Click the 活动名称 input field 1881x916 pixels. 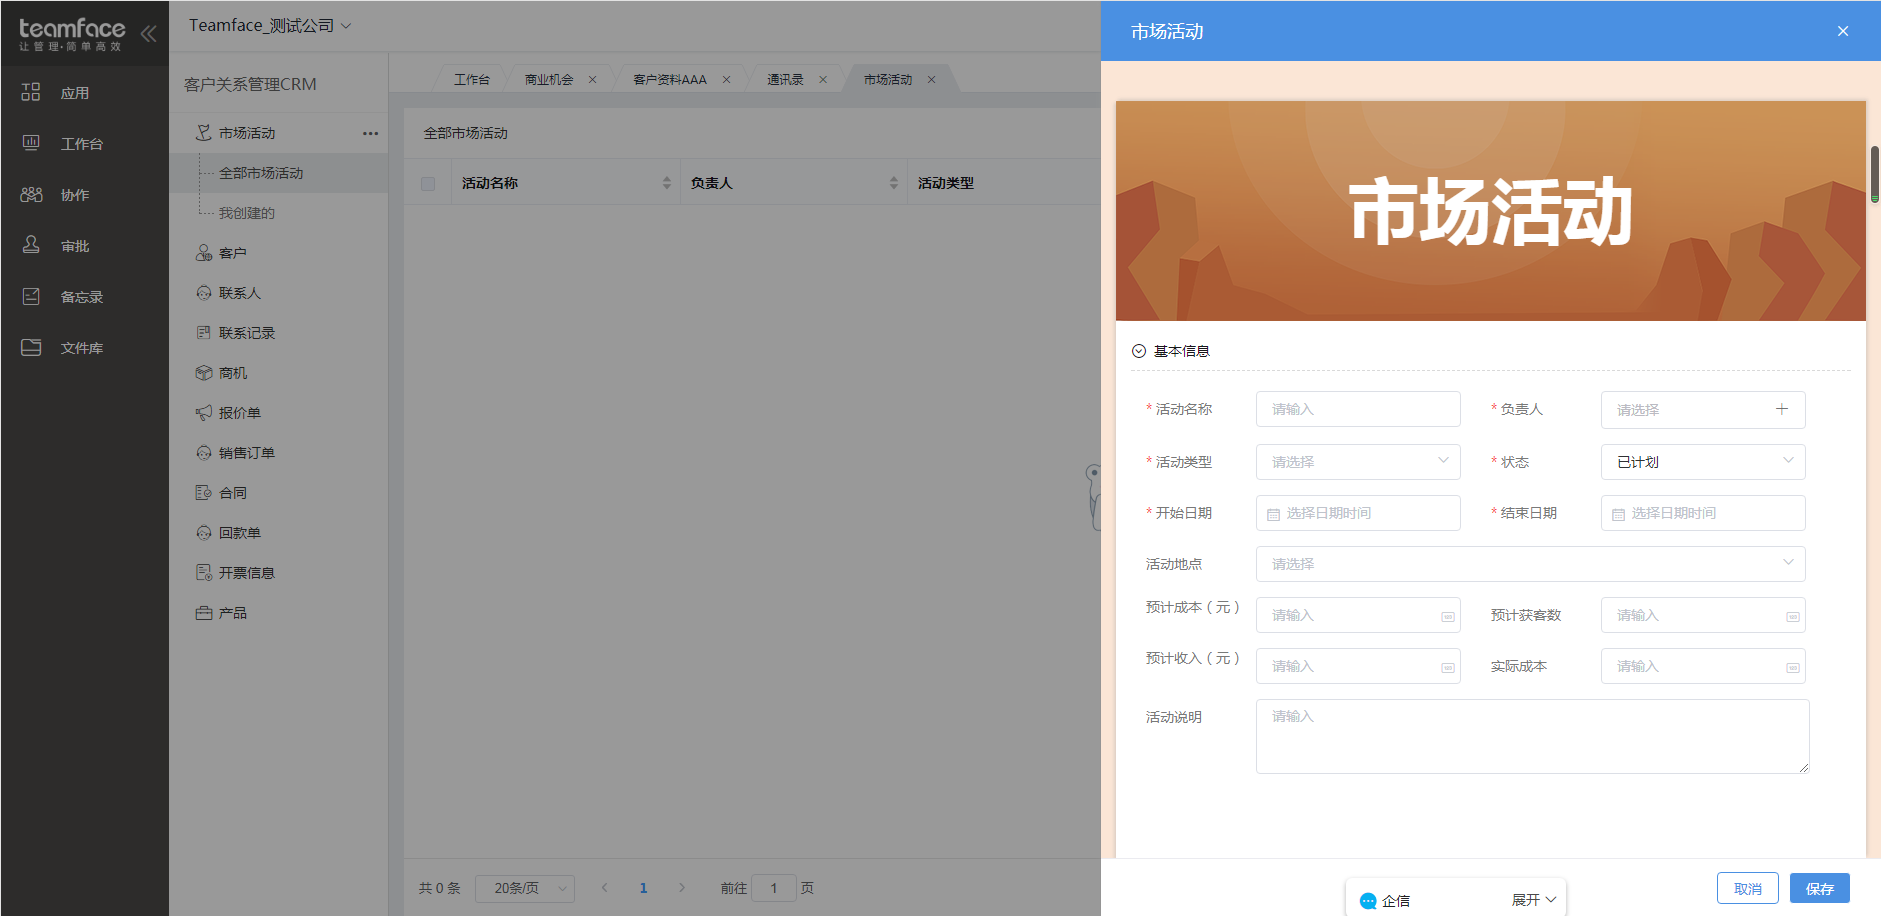click(1357, 409)
